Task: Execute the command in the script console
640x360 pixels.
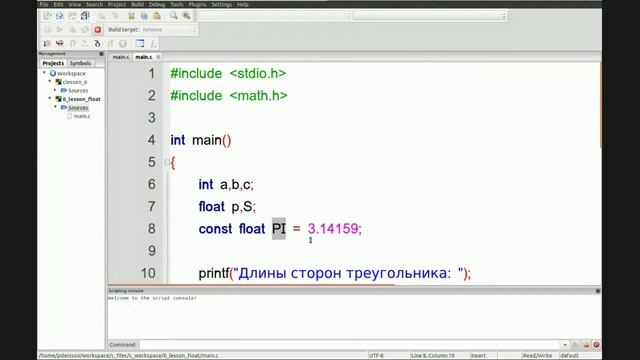Action: 576,345
